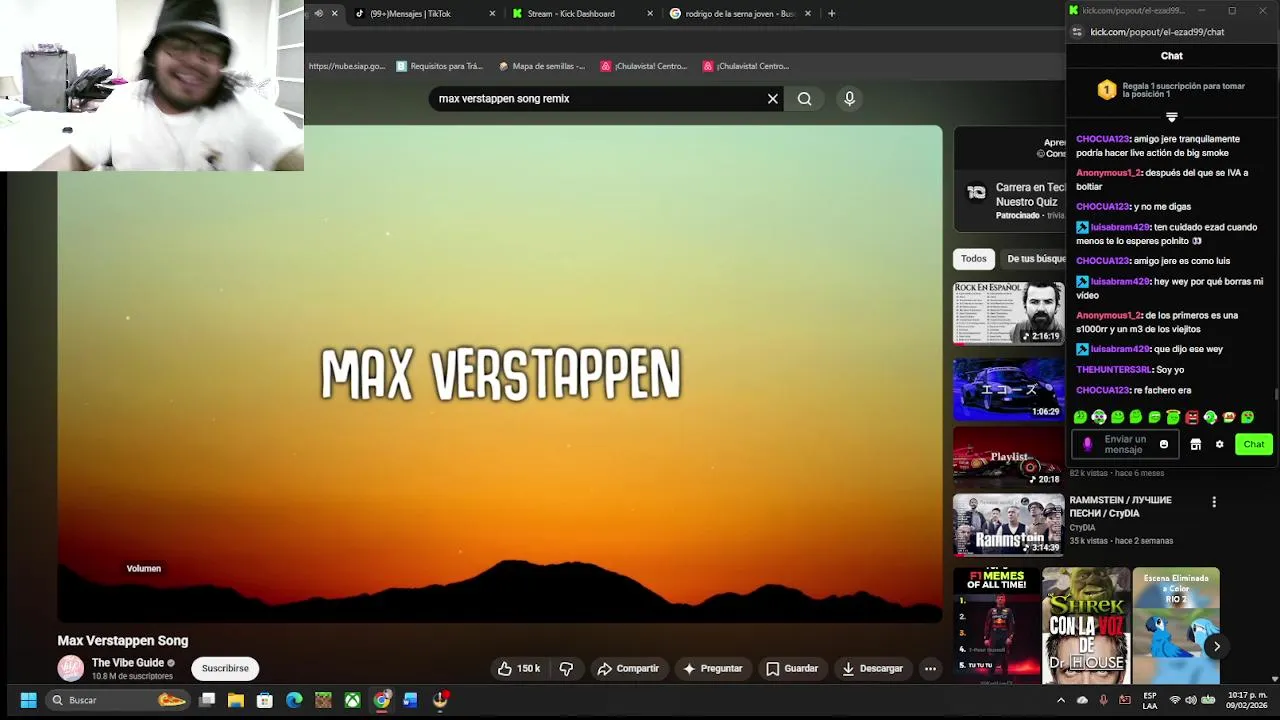Open Rock En Español video thumbnail

coord(1008,313)
